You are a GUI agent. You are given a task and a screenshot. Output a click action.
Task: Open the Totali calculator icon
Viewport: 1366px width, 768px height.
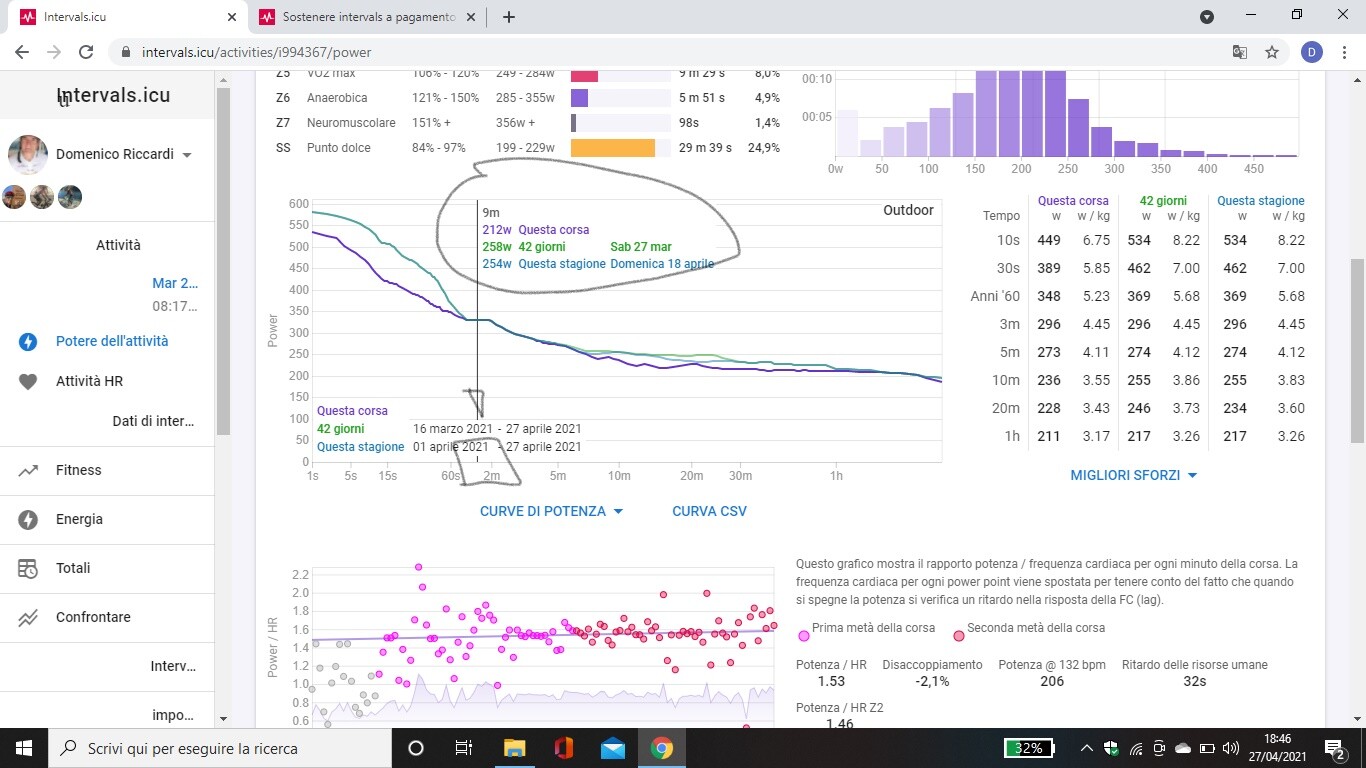tap(28, 568)
